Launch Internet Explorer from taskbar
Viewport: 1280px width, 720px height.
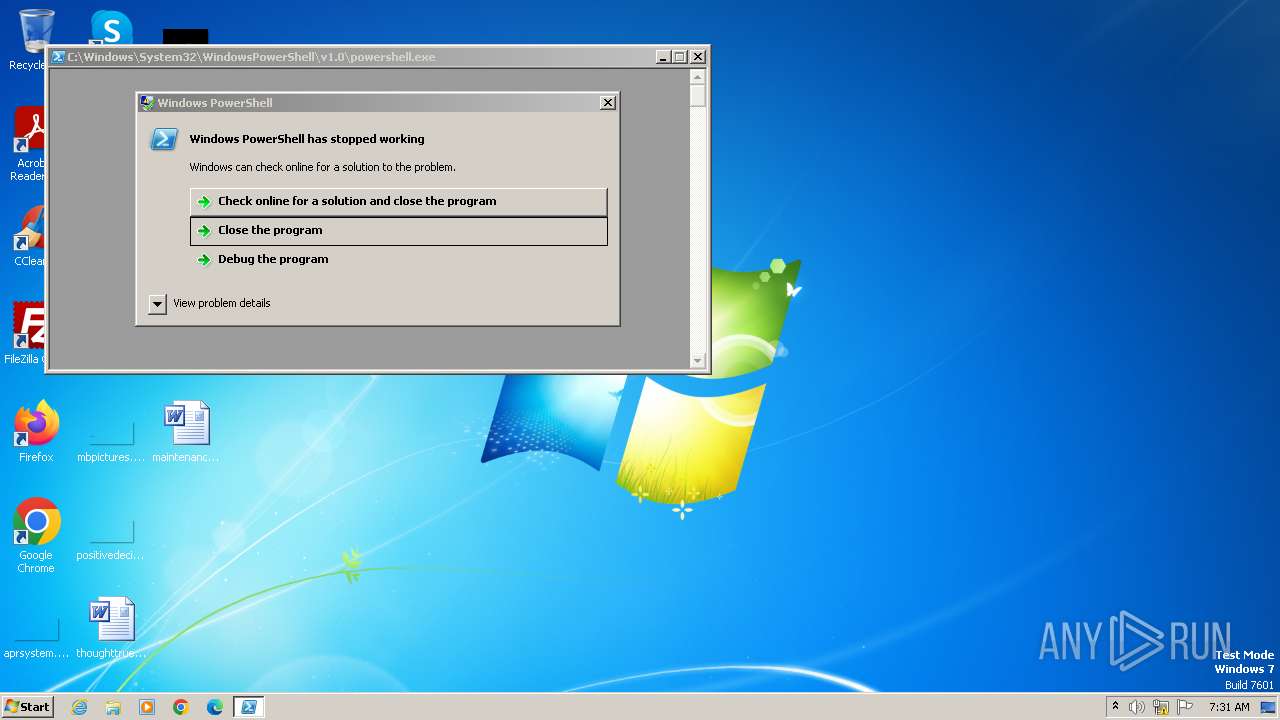80,707
